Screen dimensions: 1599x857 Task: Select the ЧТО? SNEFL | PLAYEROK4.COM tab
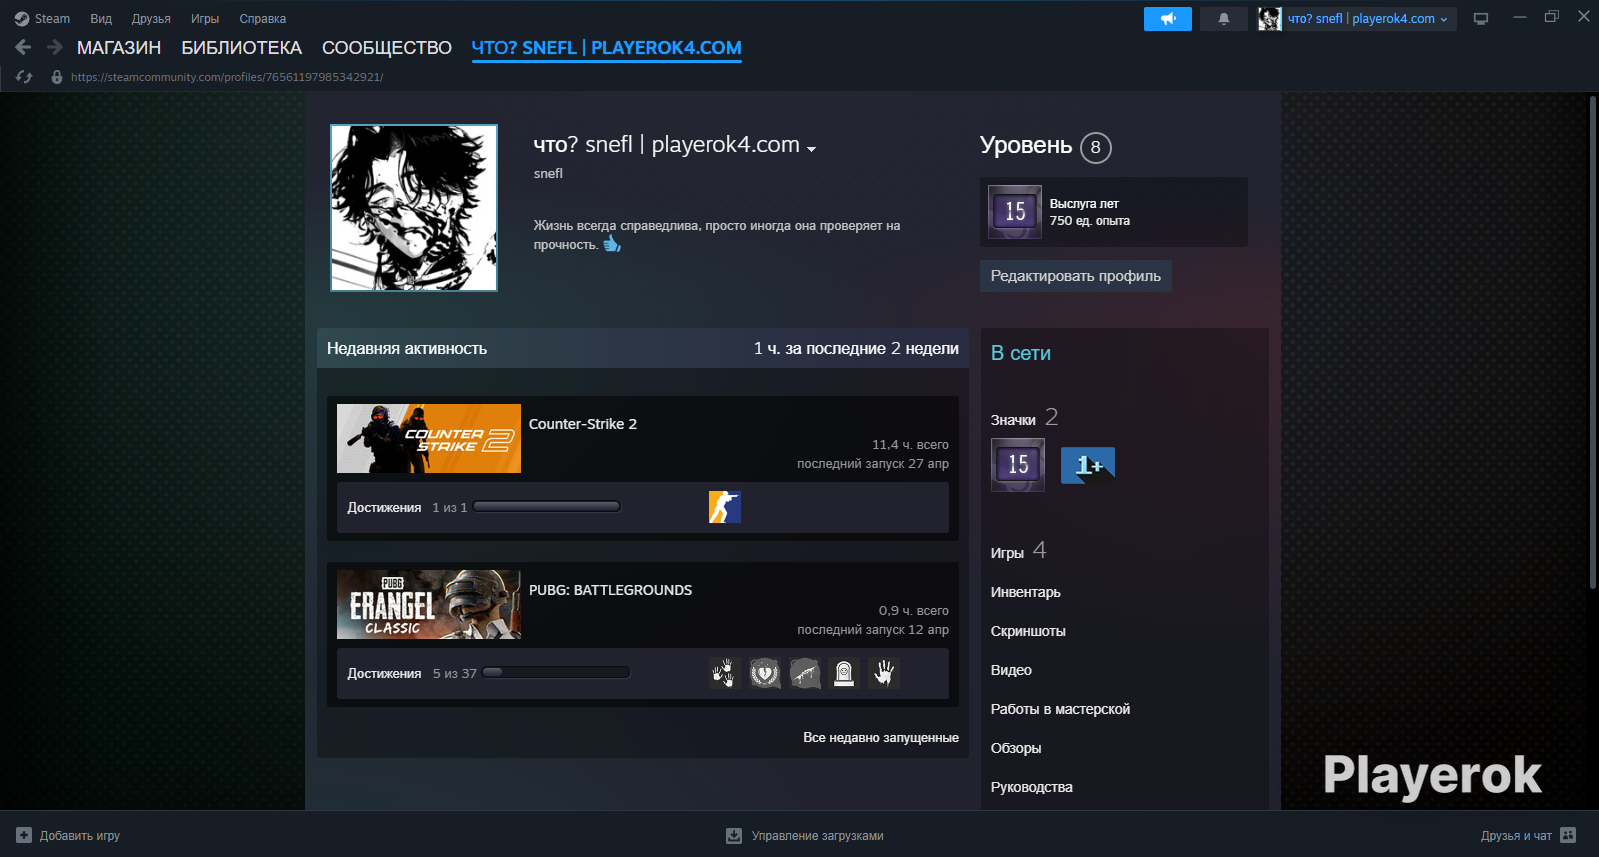(606, 48)
